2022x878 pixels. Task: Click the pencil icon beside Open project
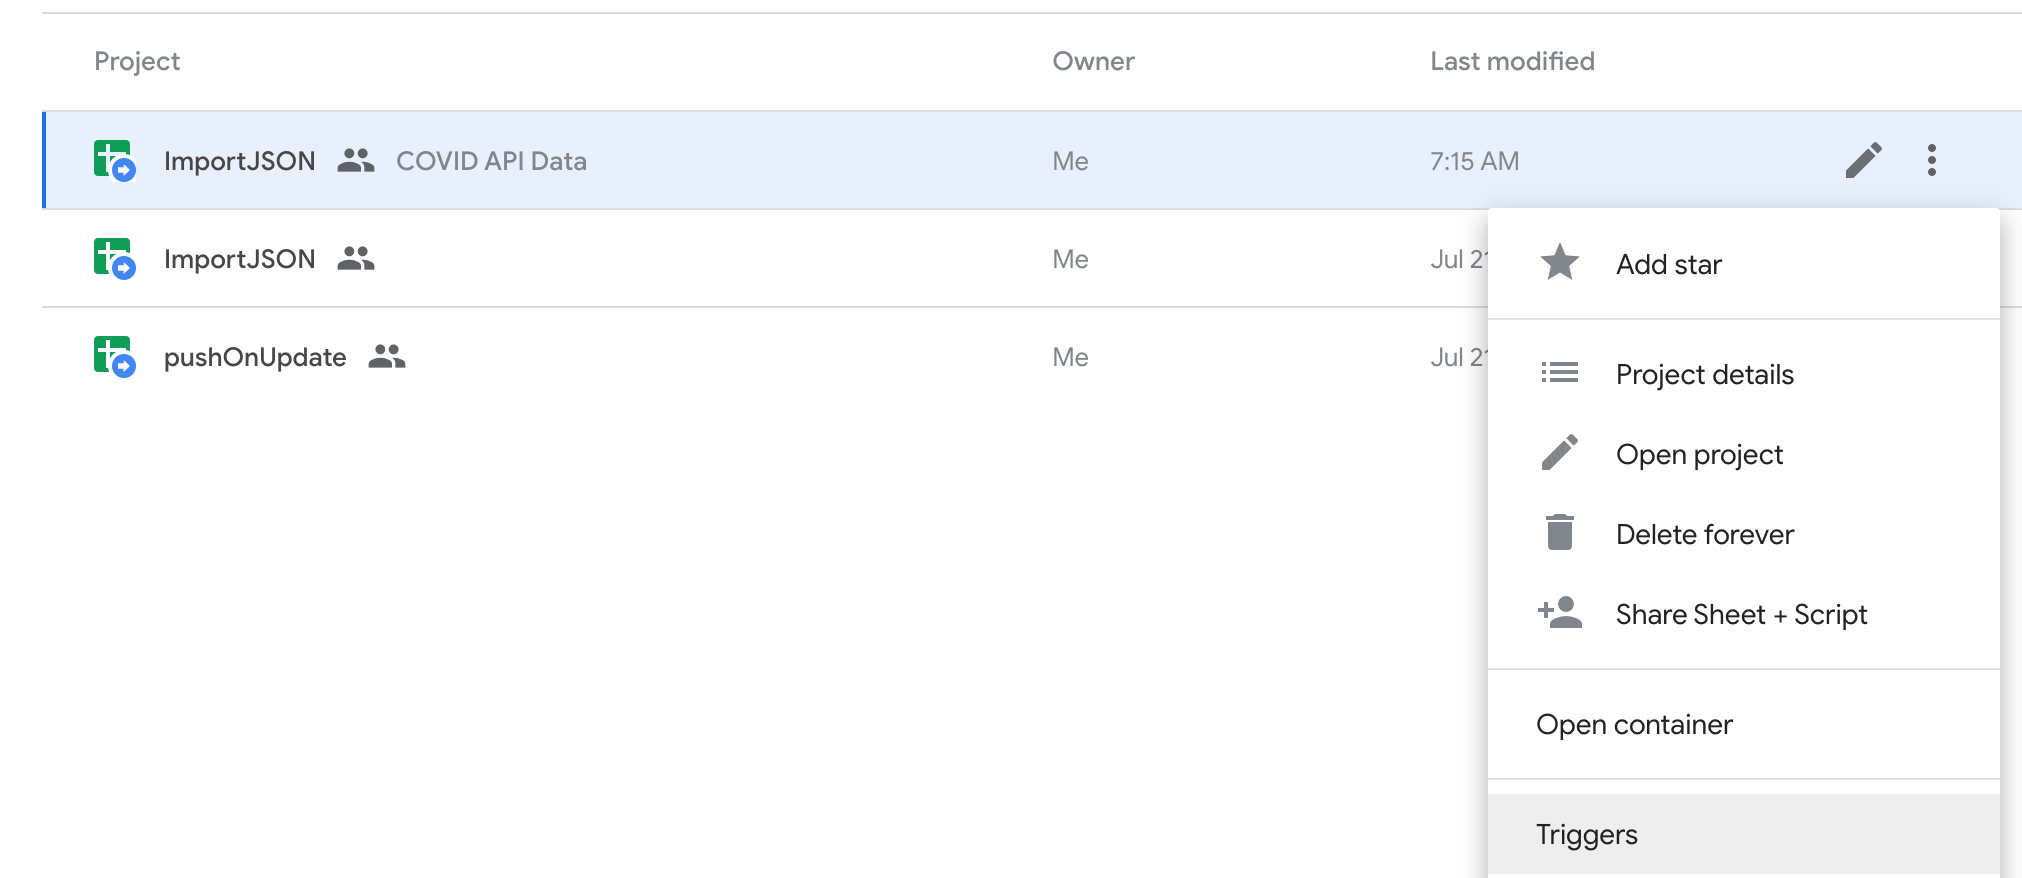pos(1559,453)
